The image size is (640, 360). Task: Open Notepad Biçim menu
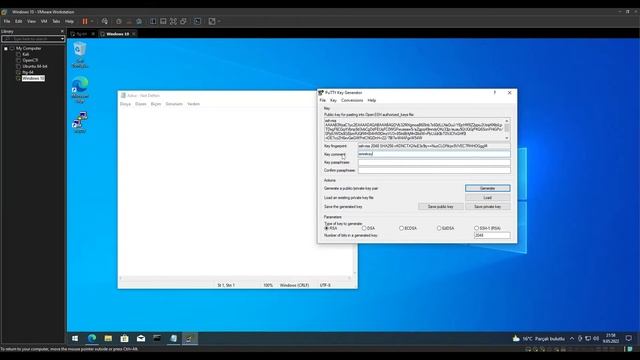click(x=156, y=104)
